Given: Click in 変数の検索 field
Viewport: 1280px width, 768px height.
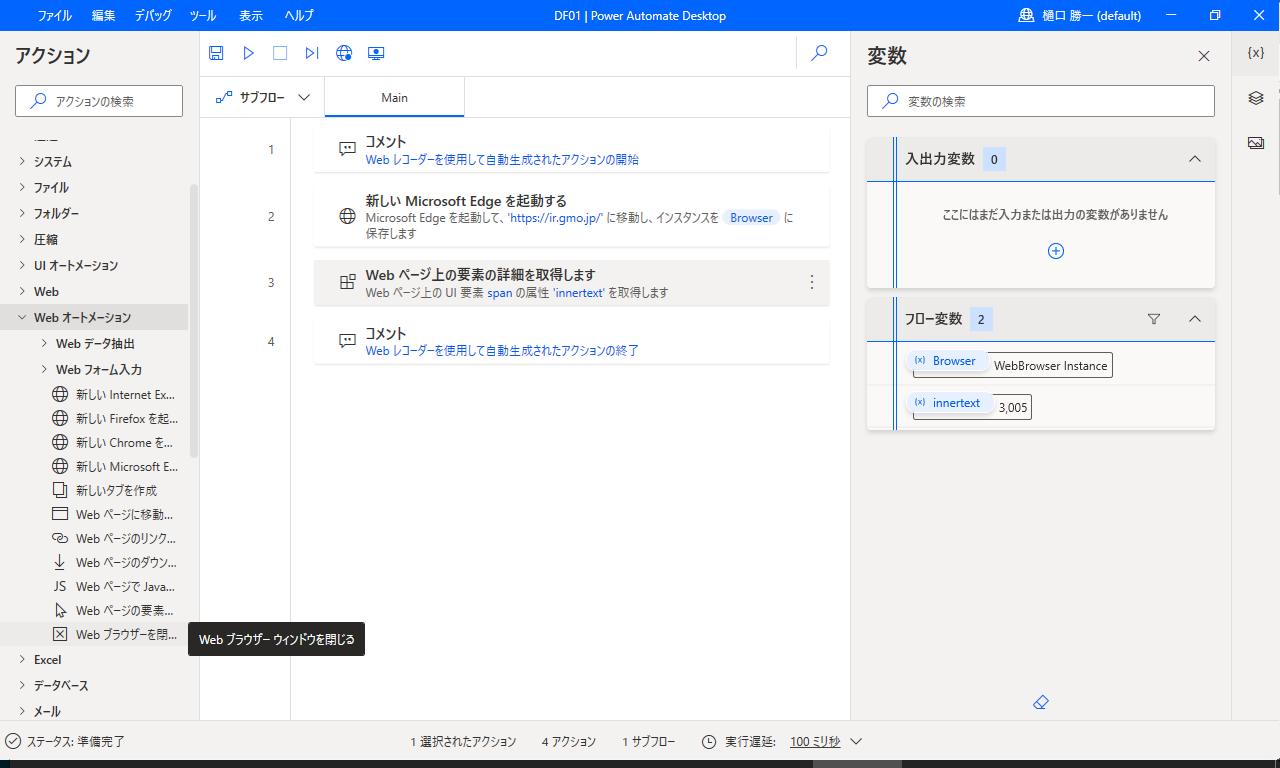Looking at the screenshot, I should tap(1041, 101).
